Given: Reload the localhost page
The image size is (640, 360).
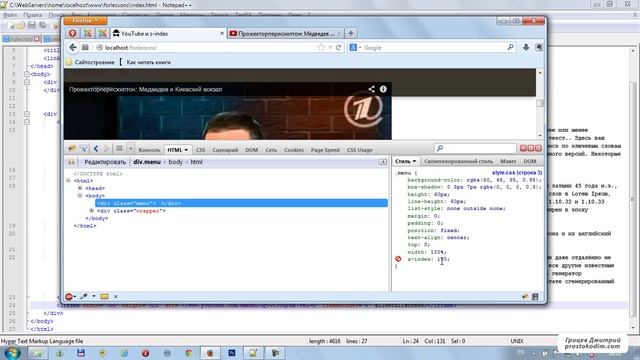Looking at the screenshot, I should click(338, 48).
